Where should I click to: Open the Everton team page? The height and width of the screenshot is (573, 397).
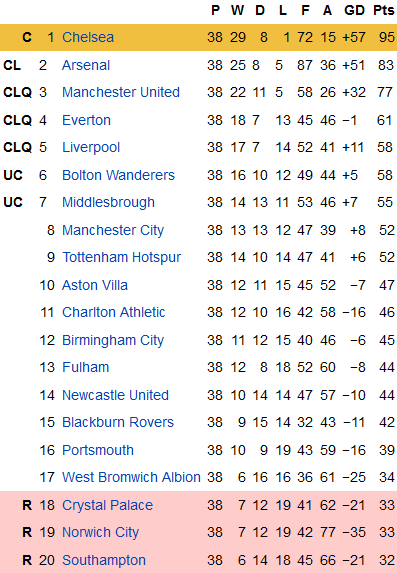86,120
